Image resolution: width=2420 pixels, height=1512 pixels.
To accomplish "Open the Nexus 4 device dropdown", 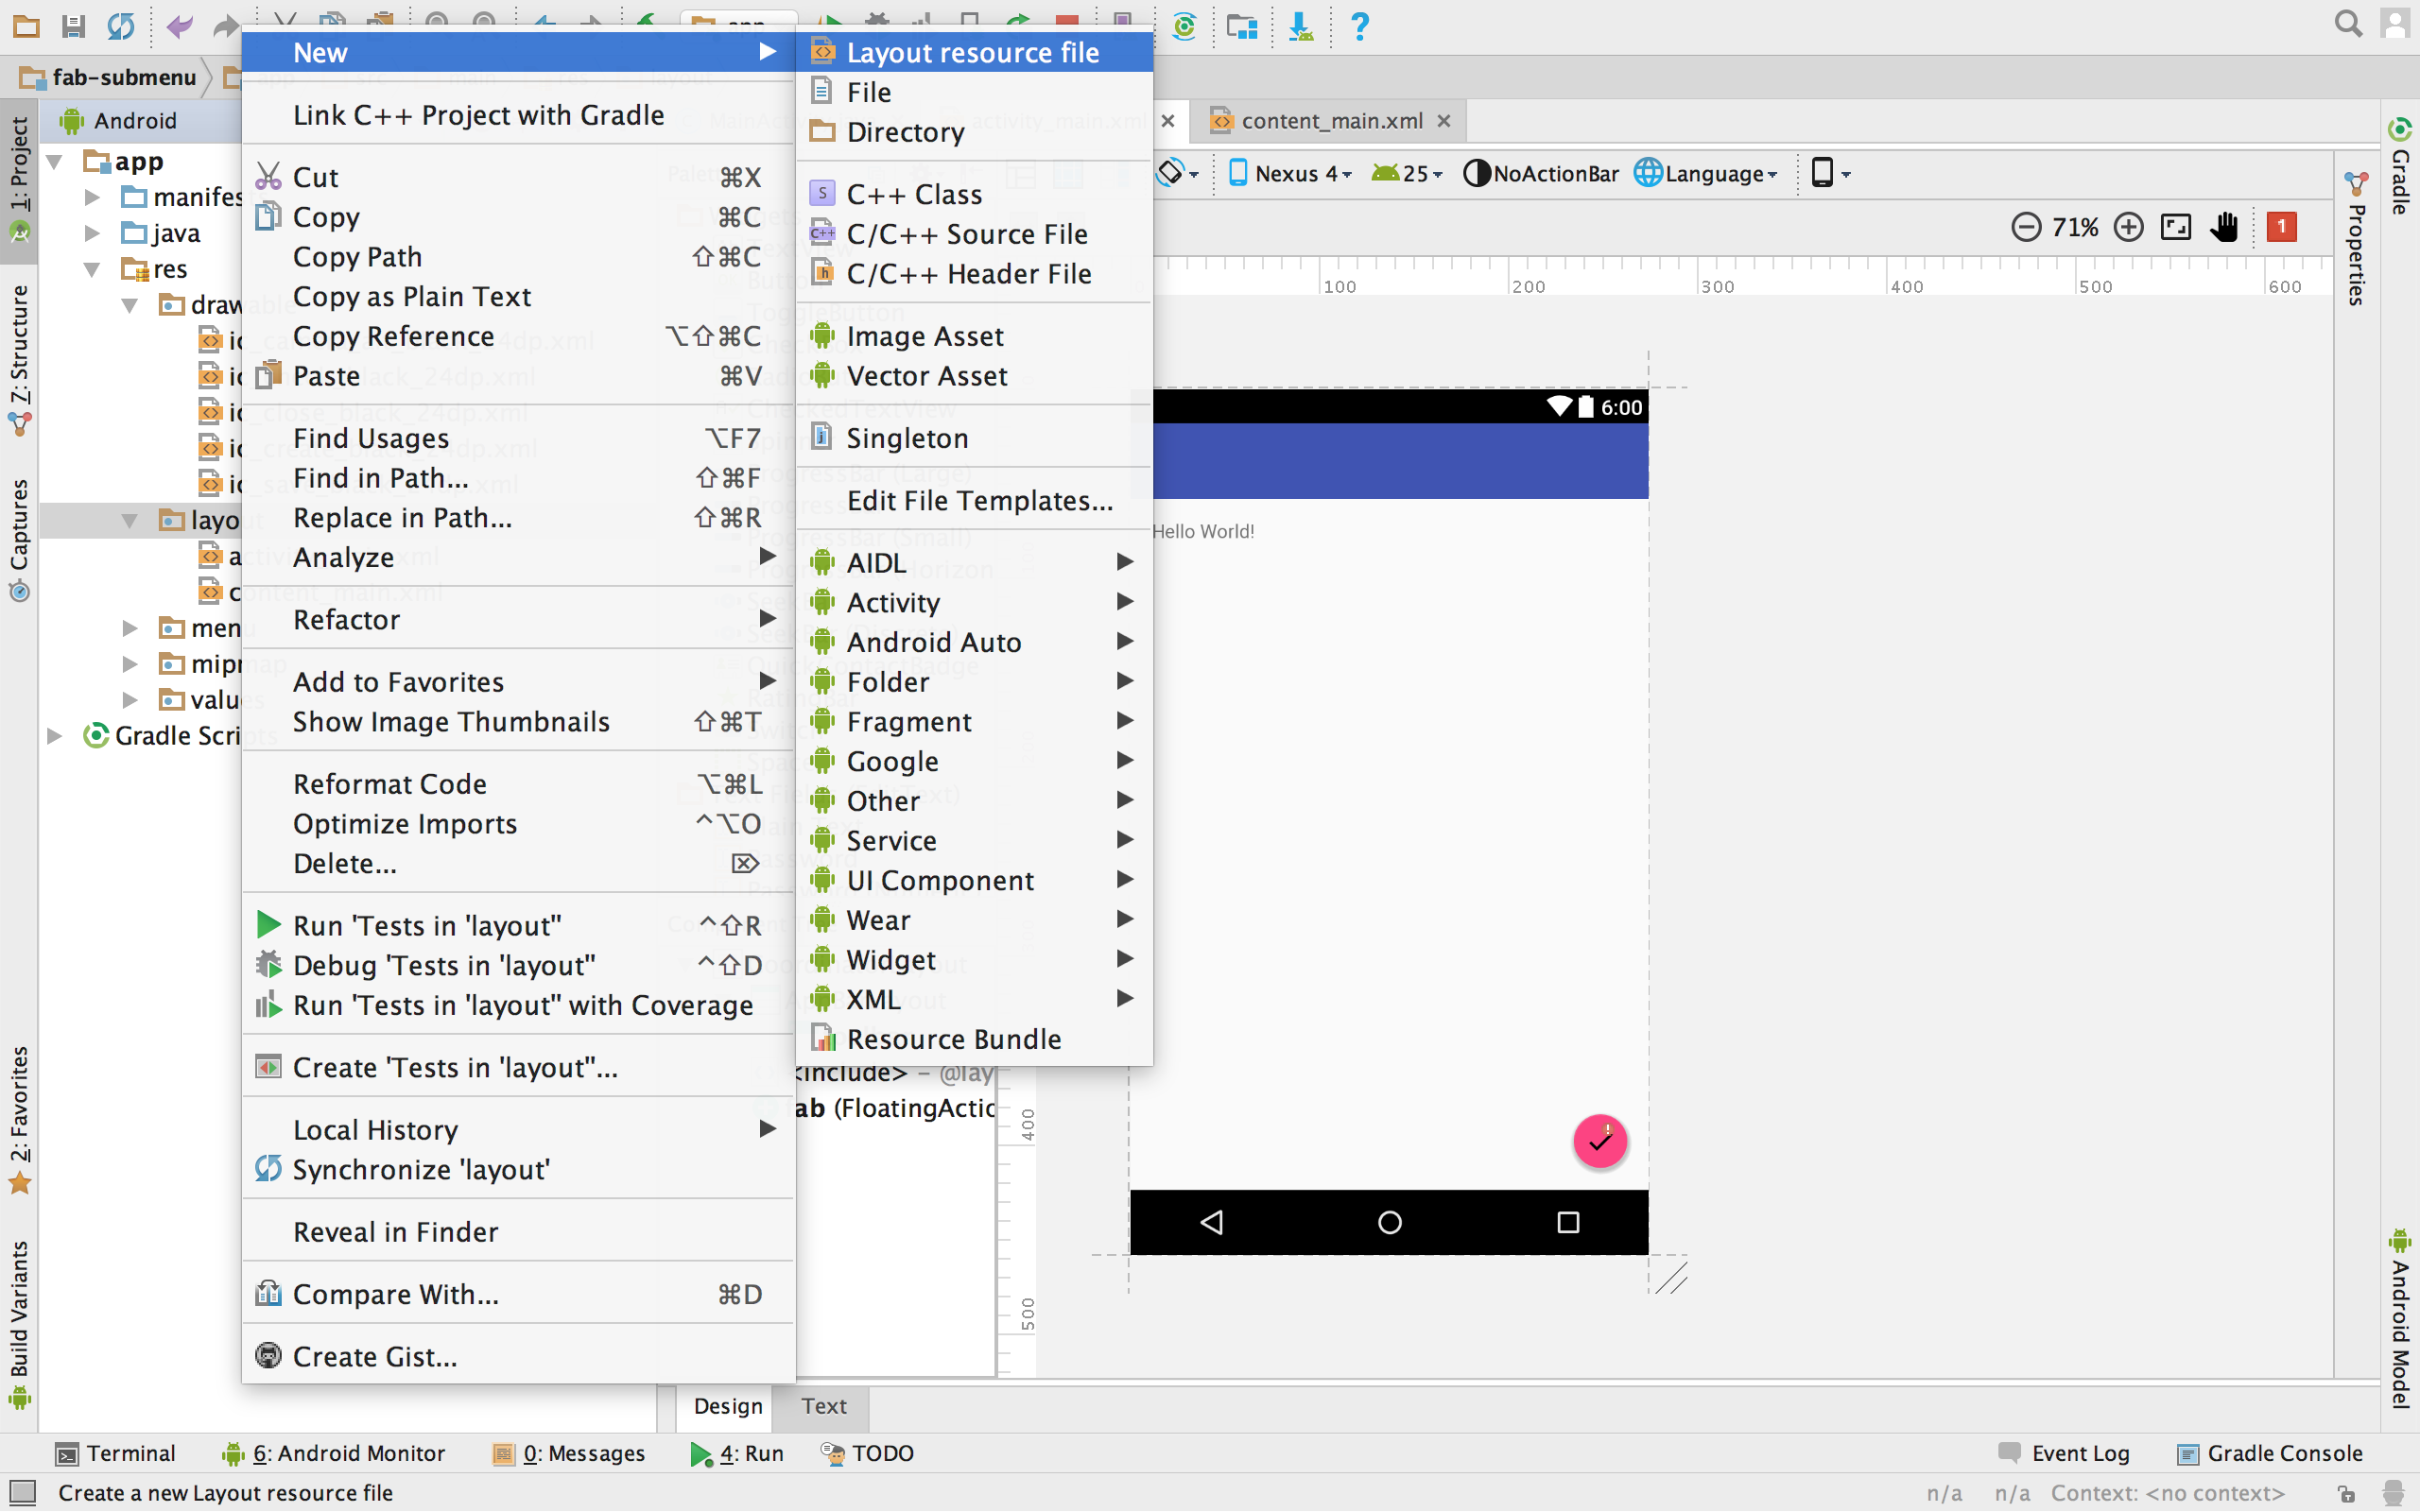I will [x=1291, y=174].
